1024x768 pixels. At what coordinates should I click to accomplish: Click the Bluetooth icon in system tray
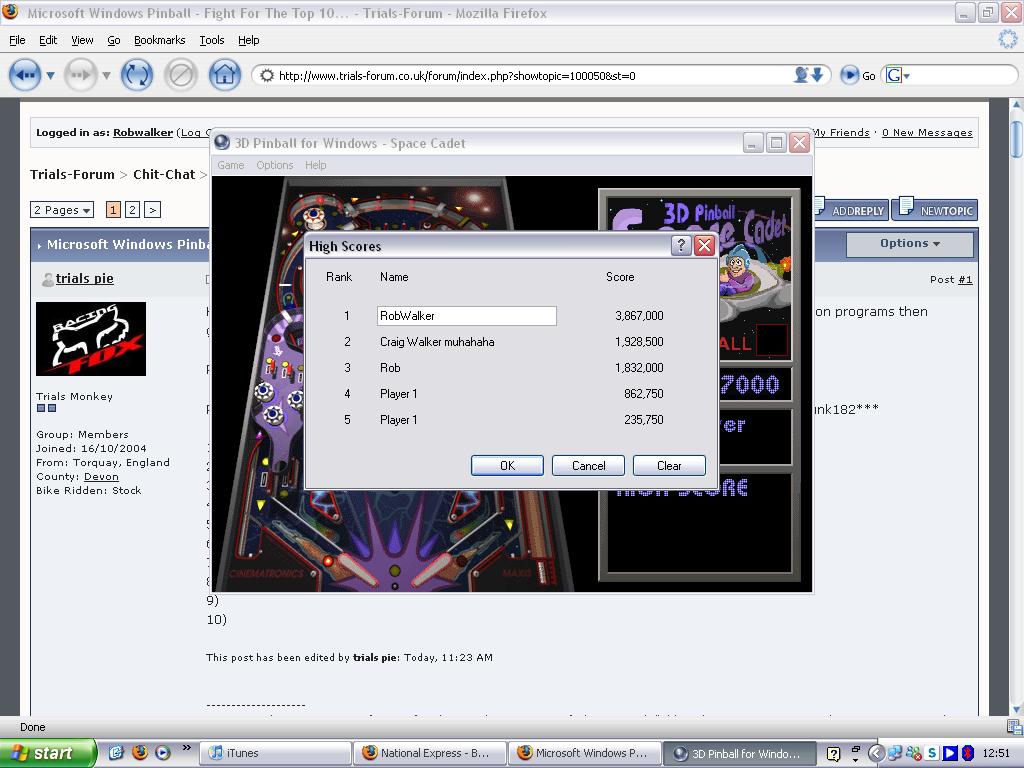(968, 754)
